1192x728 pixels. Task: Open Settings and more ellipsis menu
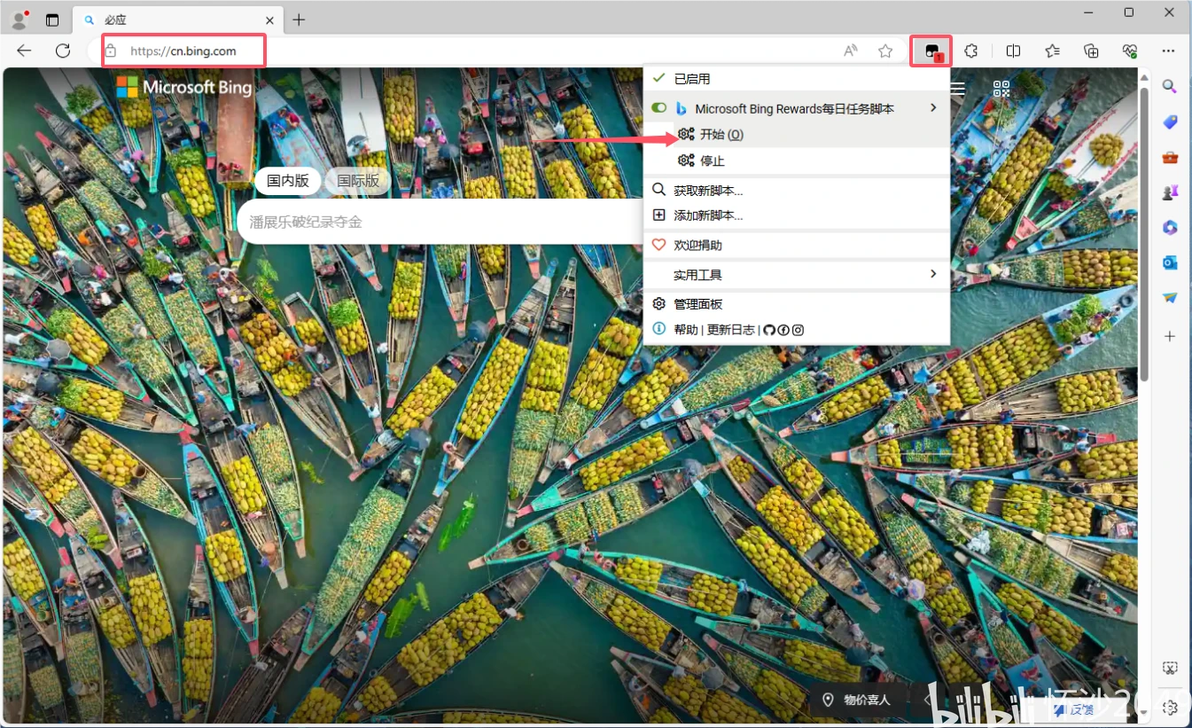point(1168,51)
